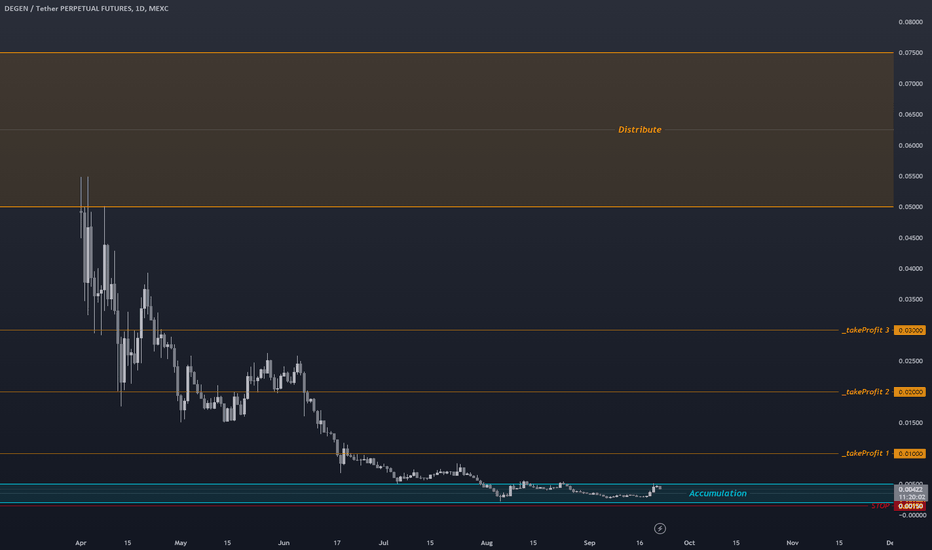Click the 0.07500 price axis label
This screenshot has height=550, width=932.
pyautogui.click(x=910, y=53)
